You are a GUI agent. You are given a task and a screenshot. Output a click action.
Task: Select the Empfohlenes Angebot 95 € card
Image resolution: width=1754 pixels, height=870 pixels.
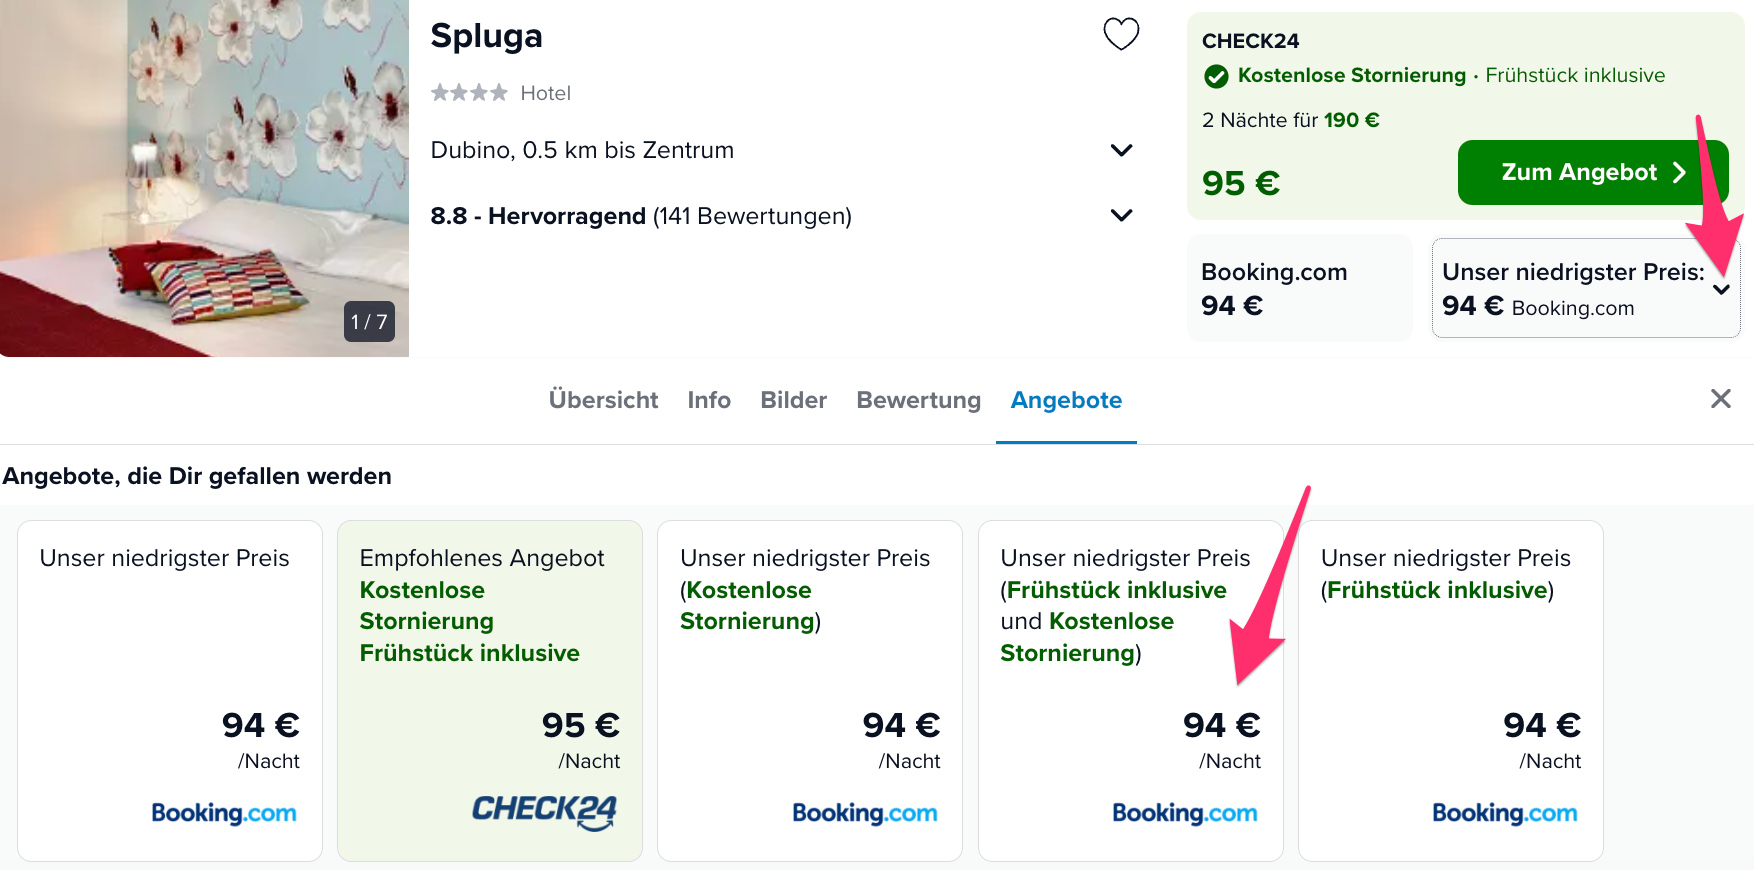point(490,691)
